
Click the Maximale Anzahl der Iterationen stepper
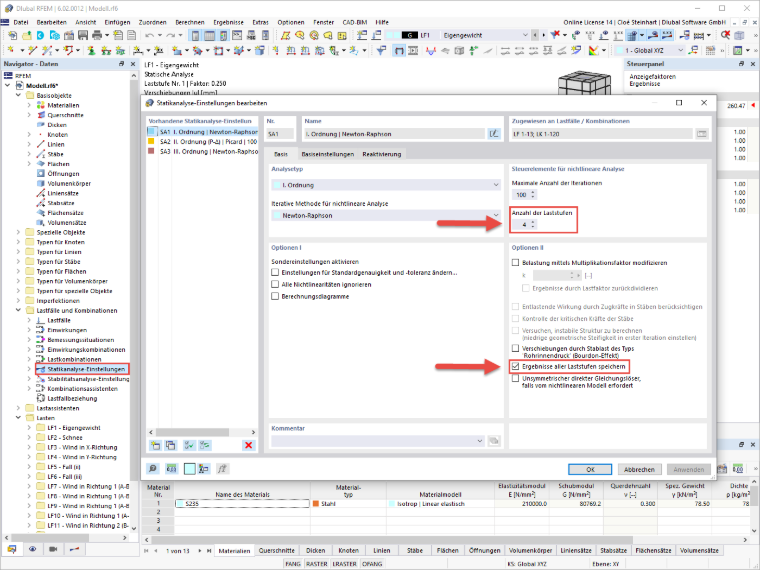(x=533, y=194)
